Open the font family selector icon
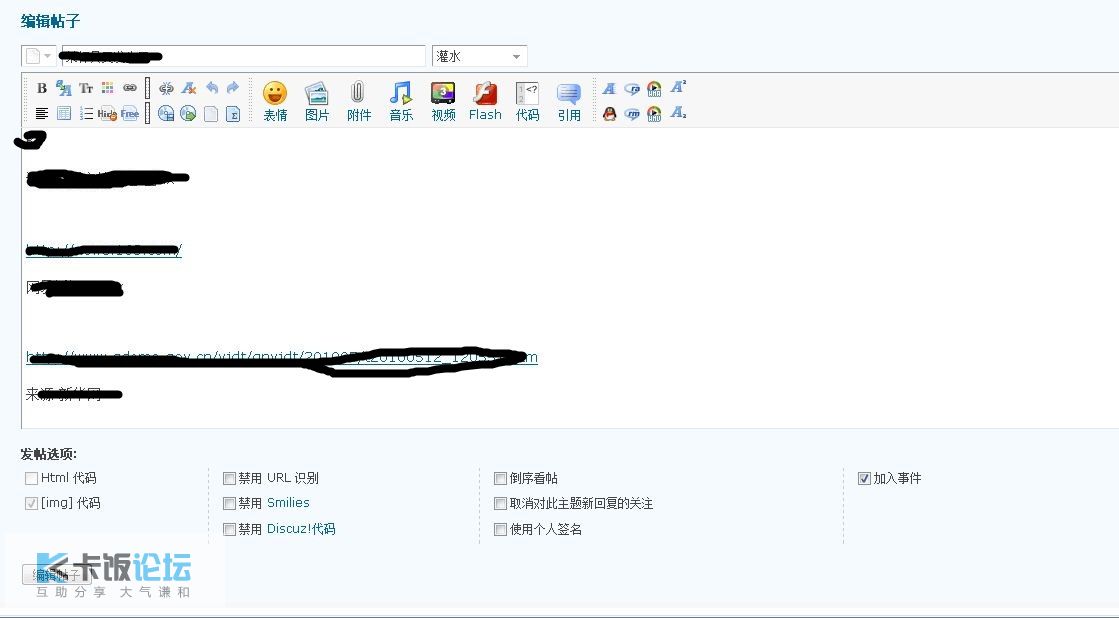 click(64, 88)
